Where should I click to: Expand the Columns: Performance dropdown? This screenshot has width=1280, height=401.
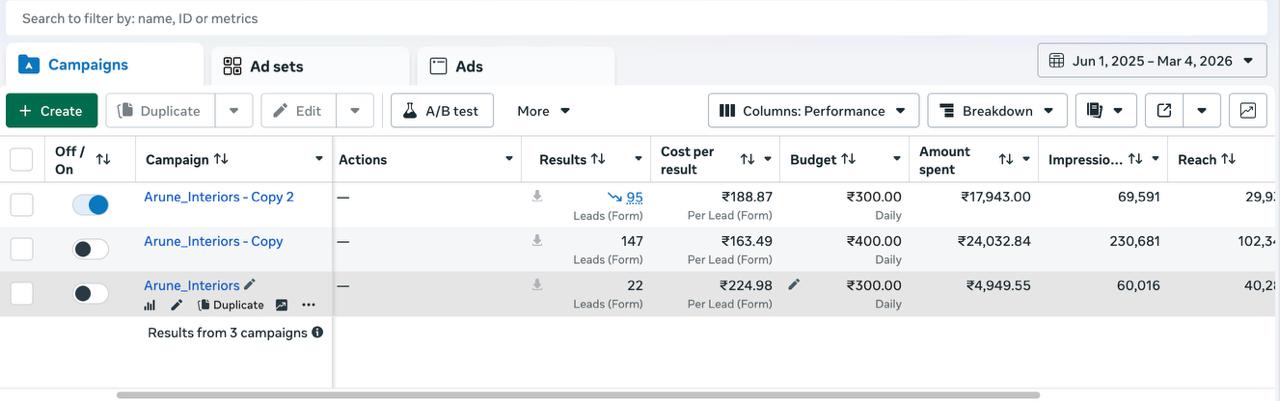click(x=812, y=111)
